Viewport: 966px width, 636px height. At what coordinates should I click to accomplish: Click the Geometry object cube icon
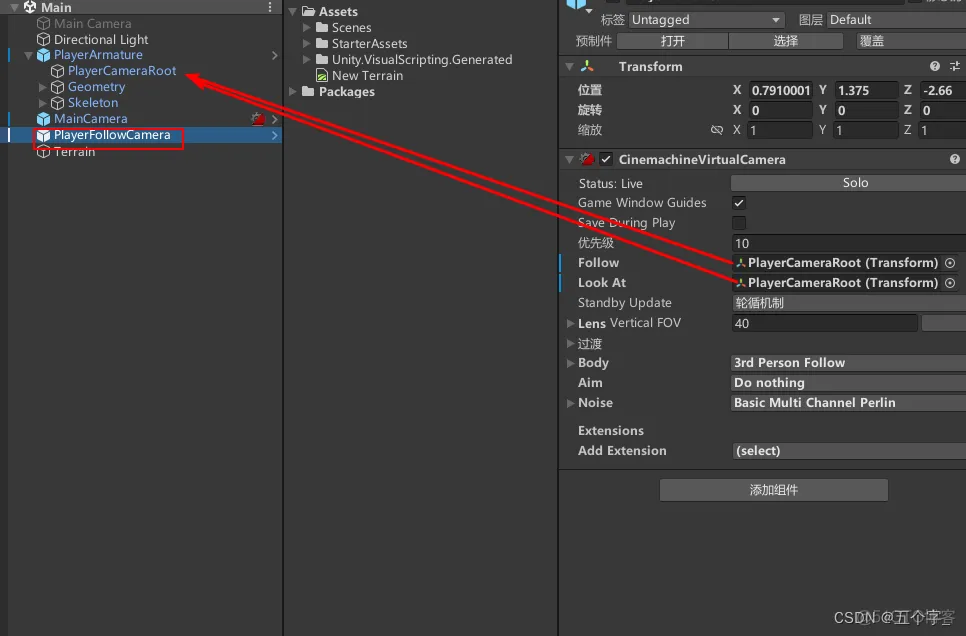point(57,87)
